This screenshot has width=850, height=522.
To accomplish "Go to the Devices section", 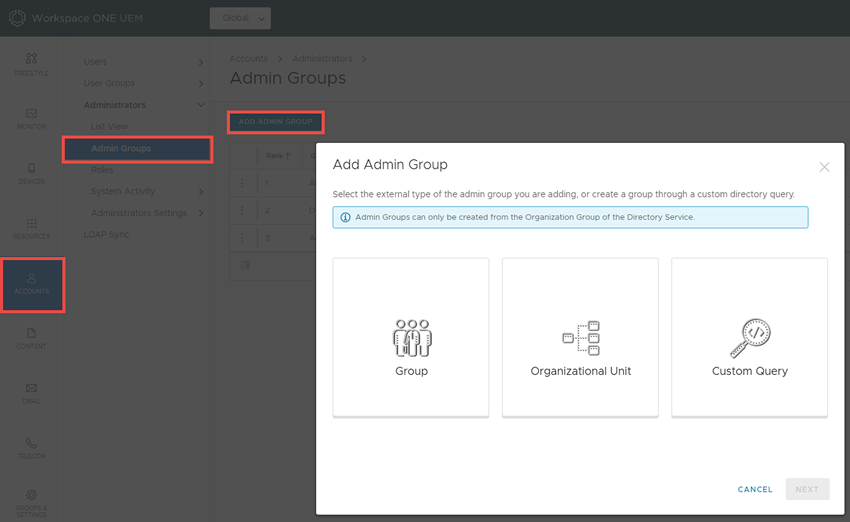I will [31, 174].
